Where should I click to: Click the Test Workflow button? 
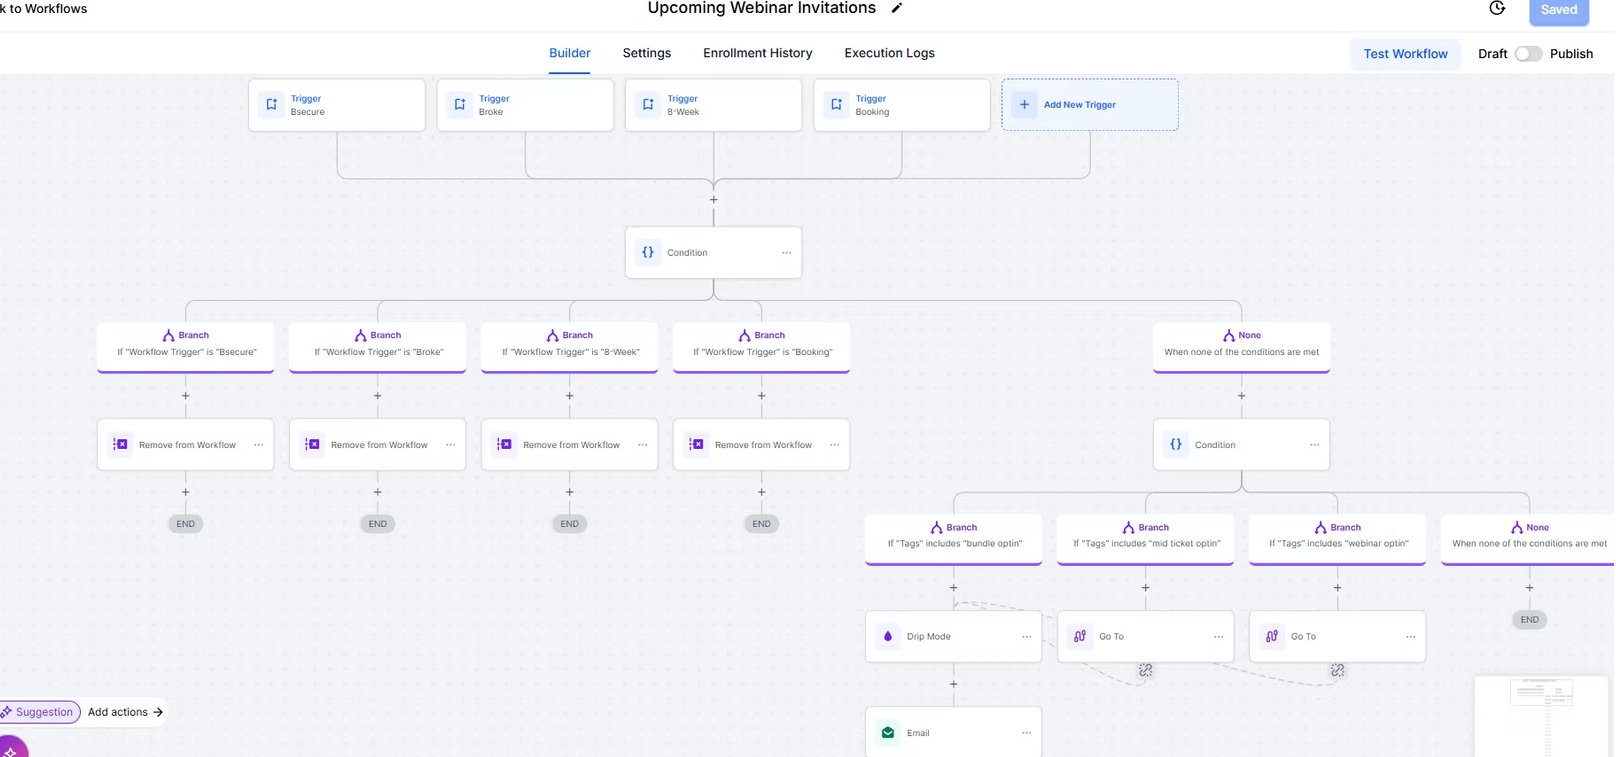click(1405, 54)
